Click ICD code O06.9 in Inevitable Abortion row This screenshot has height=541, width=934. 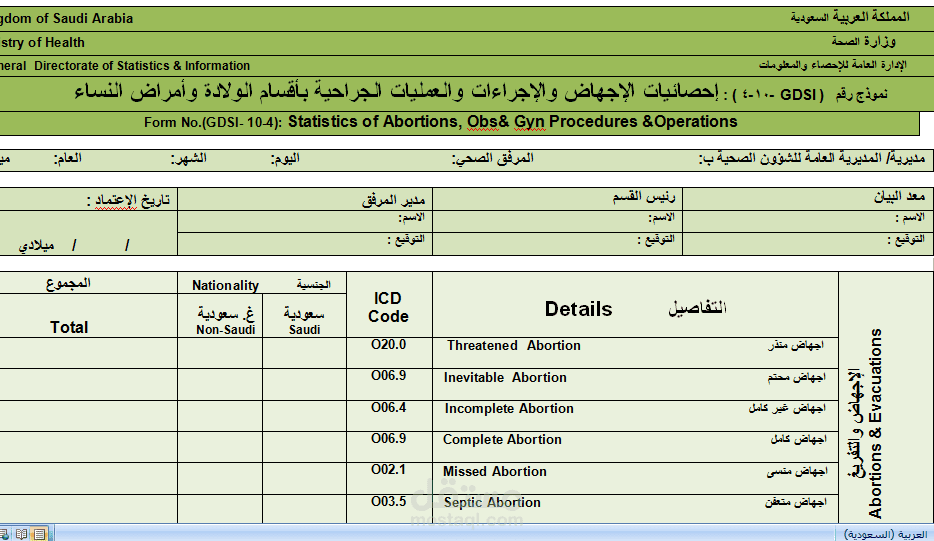[388, 375]
